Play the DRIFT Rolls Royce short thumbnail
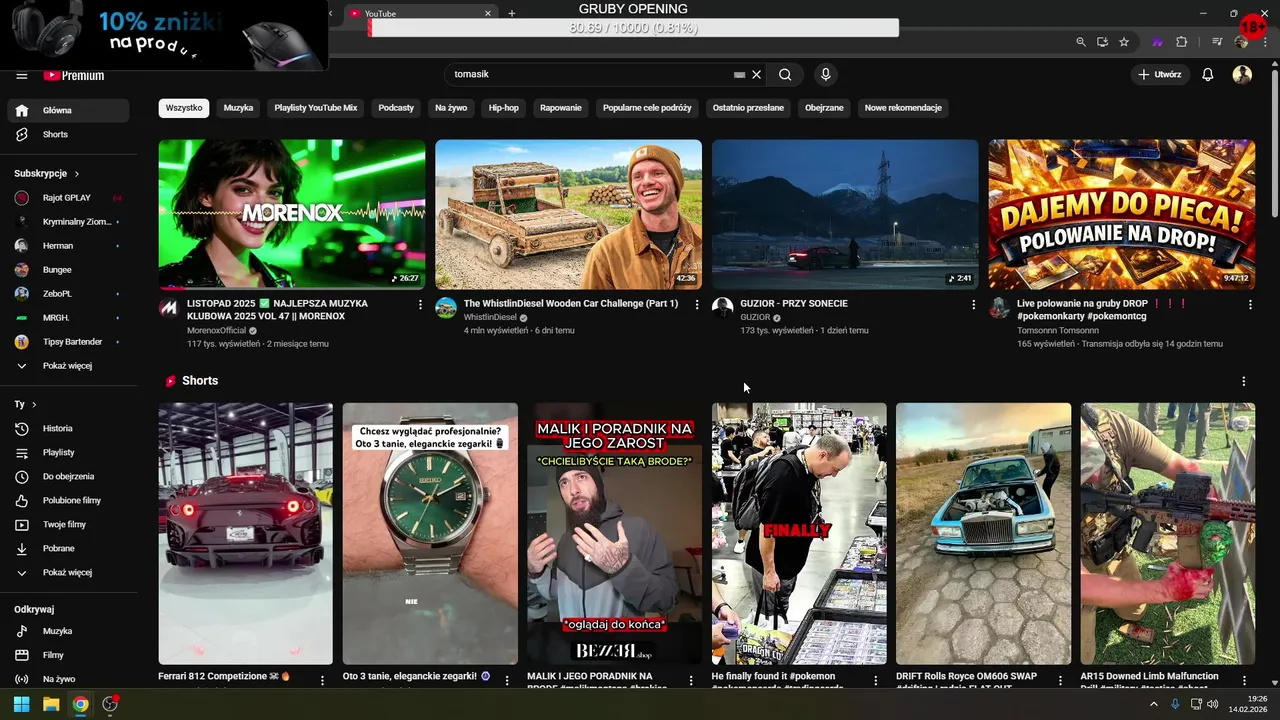 click(x=983, y=534)
